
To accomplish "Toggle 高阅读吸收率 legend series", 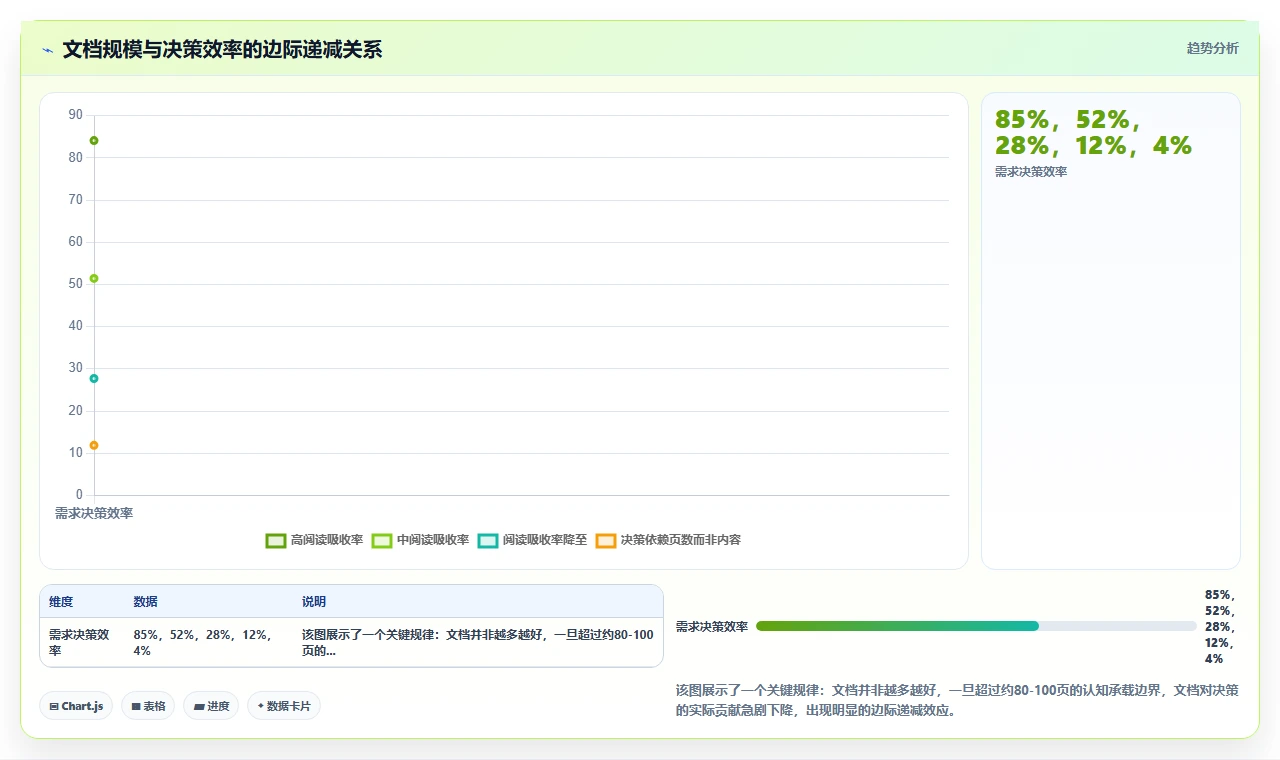I will click(314, 540).
